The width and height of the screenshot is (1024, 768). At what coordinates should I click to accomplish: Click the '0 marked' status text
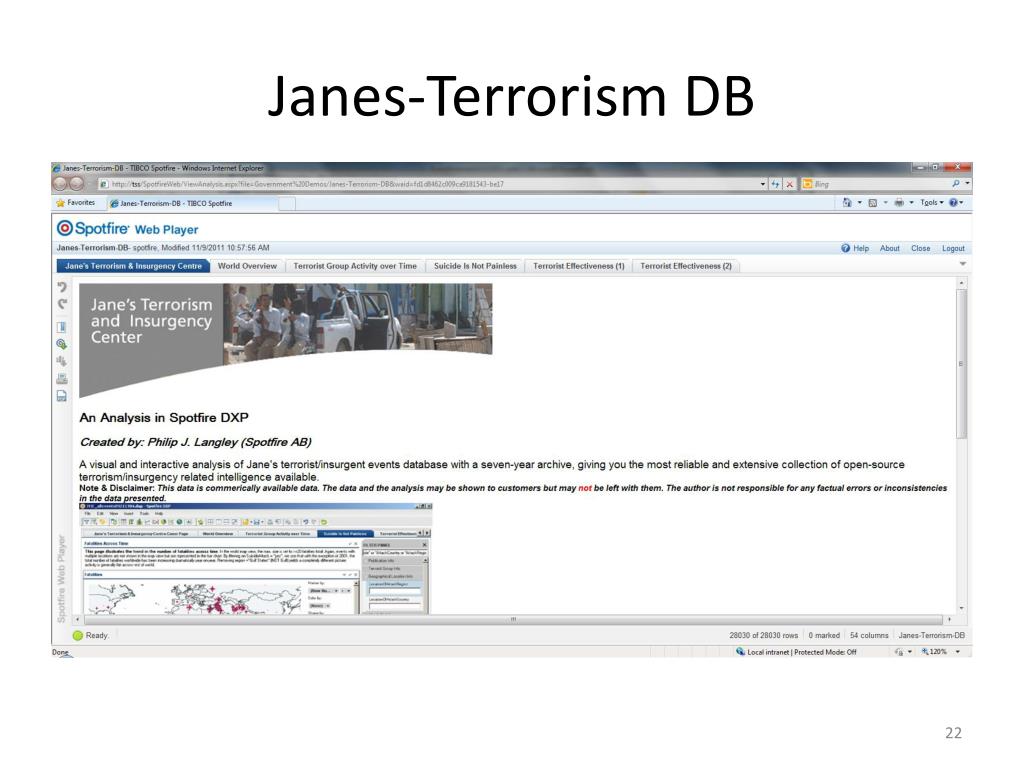pos(824,635)
